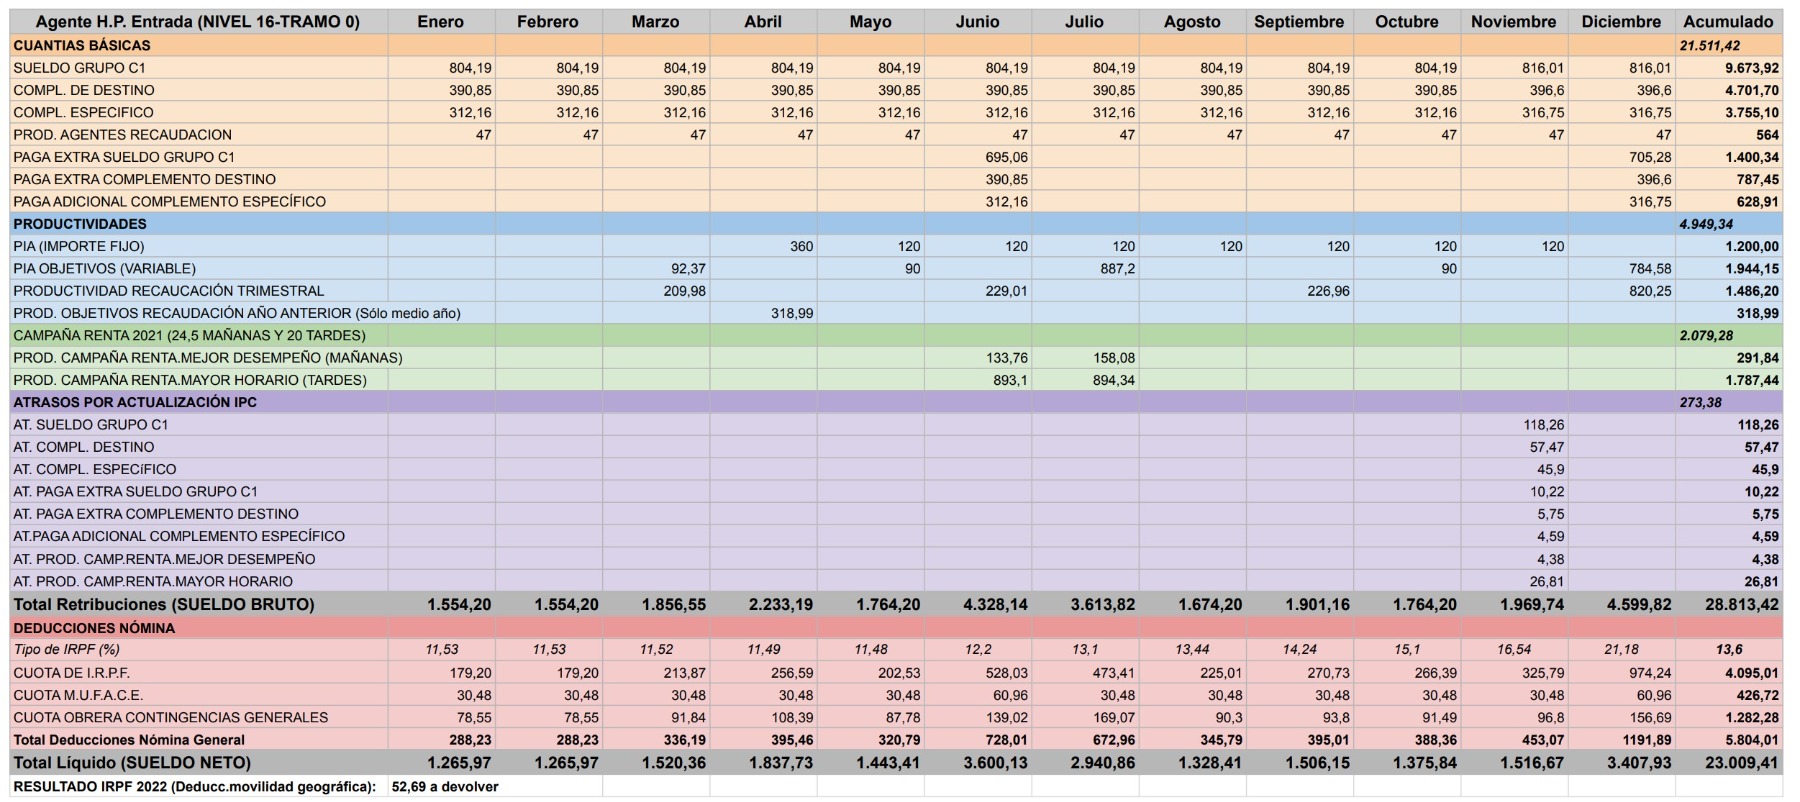Select the DEDUCCIONES NÓMINA section heading
Screen dimensions: 1800x802
(x=94, y=628)
